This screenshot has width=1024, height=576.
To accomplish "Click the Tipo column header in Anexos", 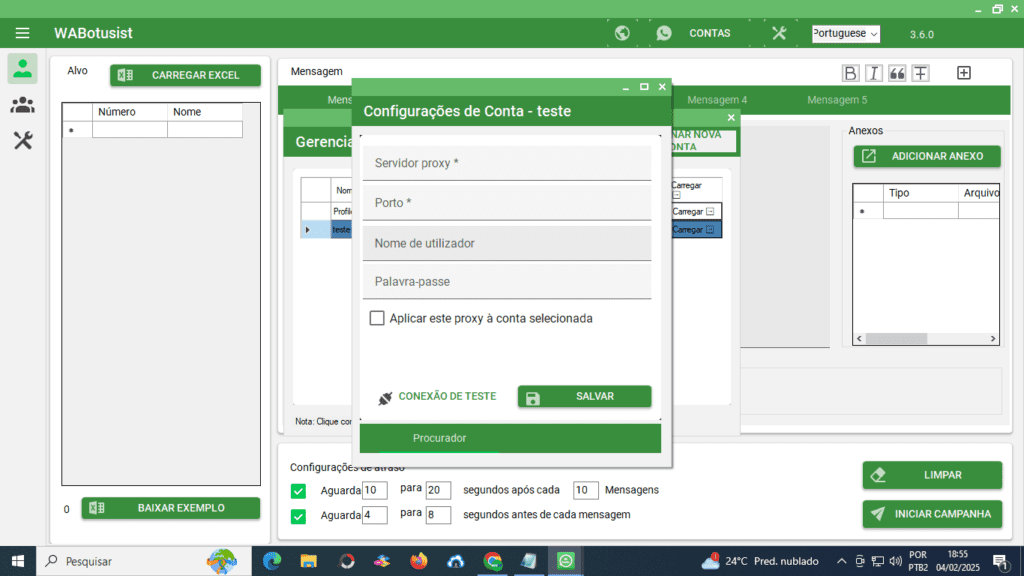I will pyautogui.click(x=921, y=193).
